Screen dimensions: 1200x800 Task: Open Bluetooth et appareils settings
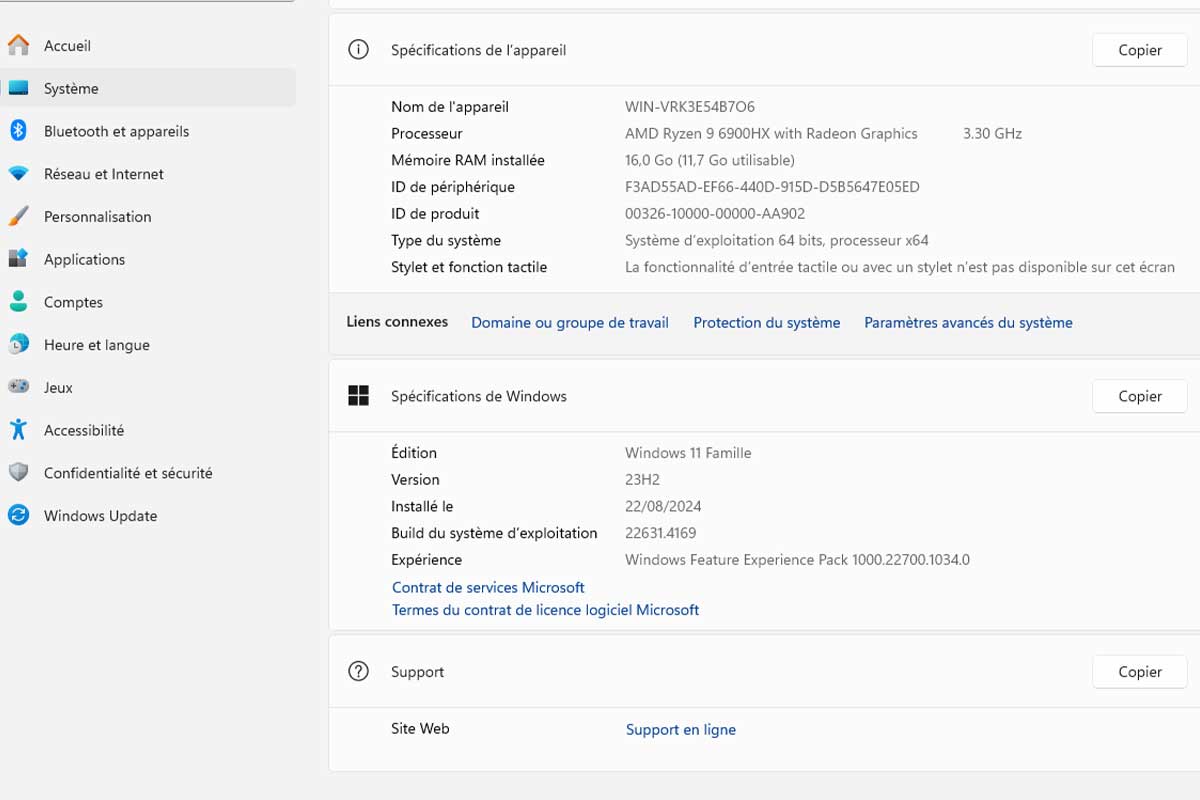click(x=148, y=131)
